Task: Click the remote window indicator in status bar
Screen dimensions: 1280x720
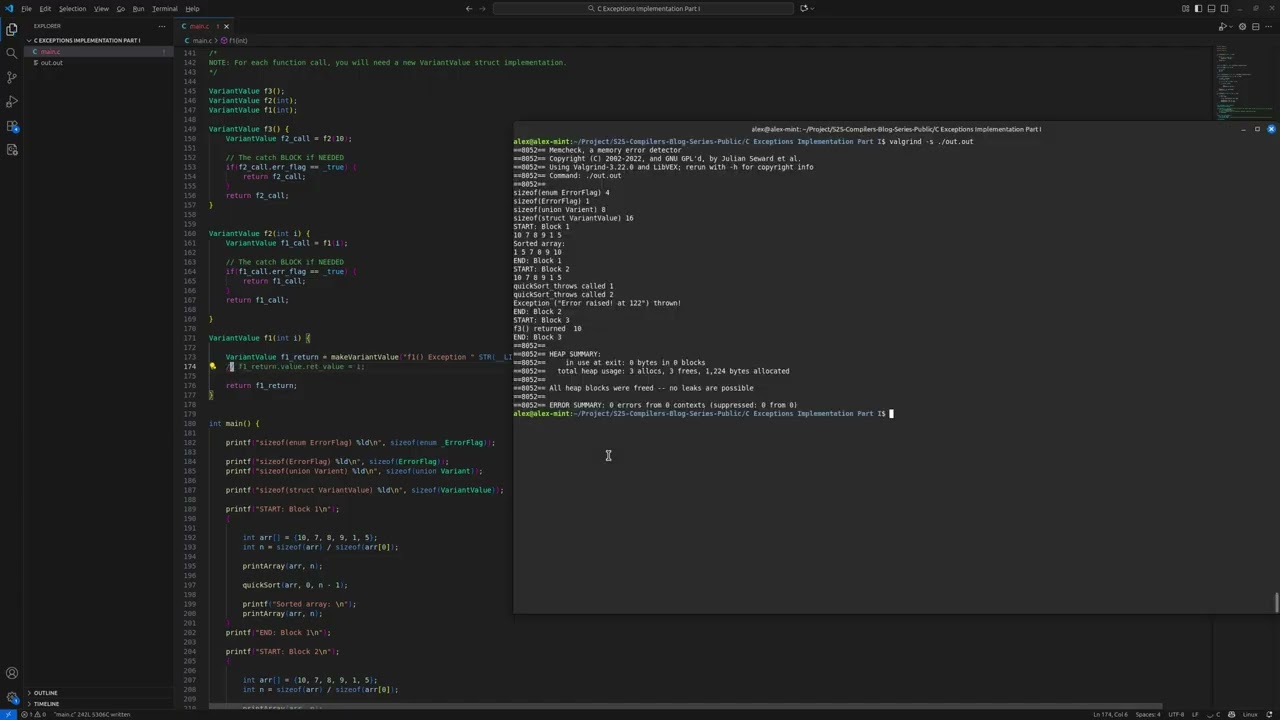Action: [x=8, y=714]
